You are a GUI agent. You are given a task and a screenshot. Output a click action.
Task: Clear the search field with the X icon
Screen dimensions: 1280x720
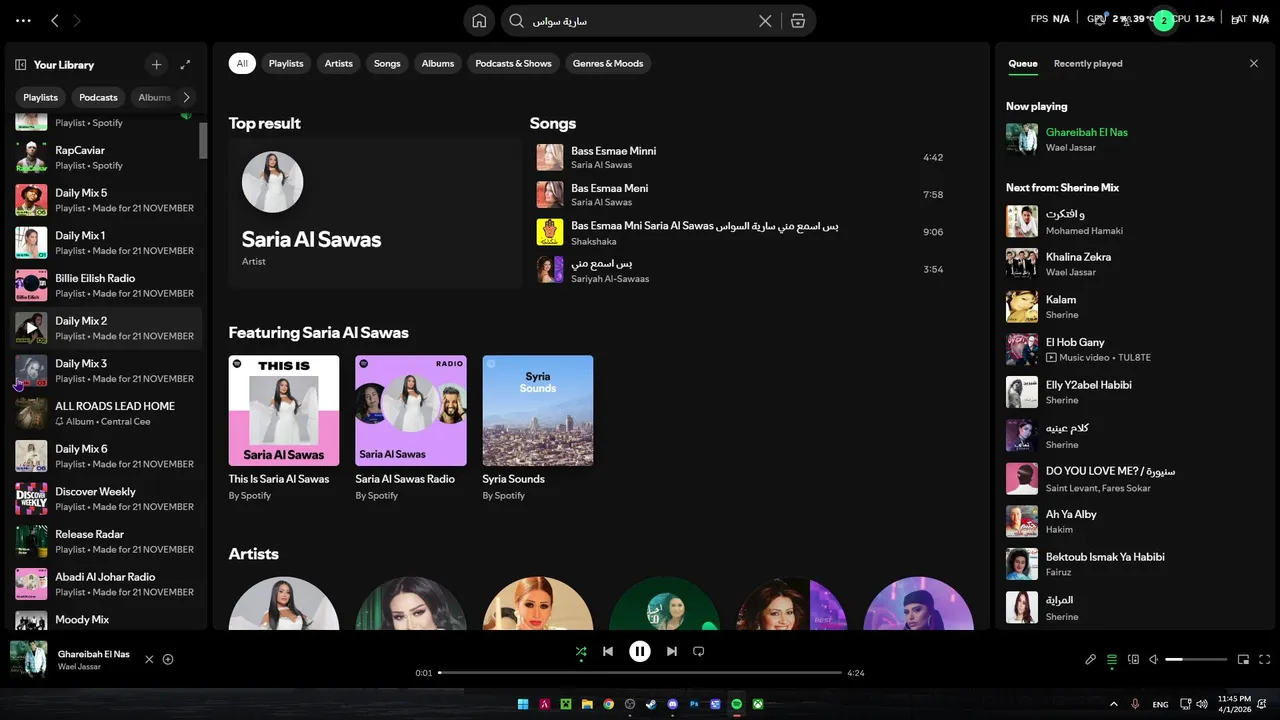(x=765, y=21)
